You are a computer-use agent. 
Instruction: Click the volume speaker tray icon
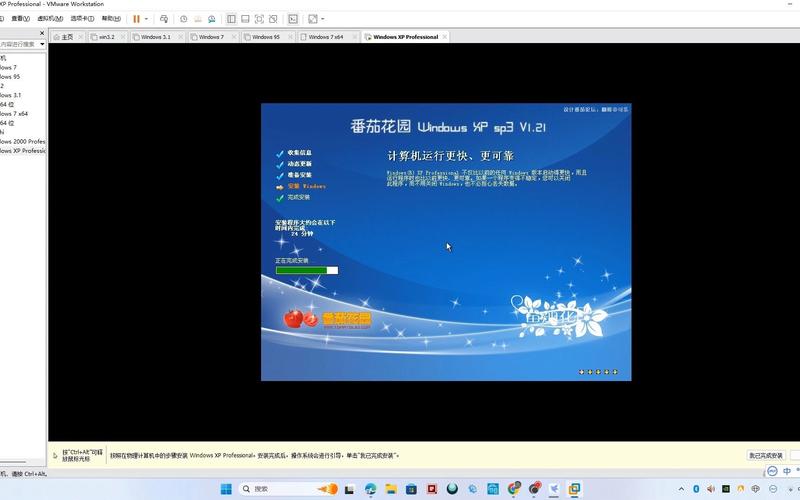click(x=711, y=489)
